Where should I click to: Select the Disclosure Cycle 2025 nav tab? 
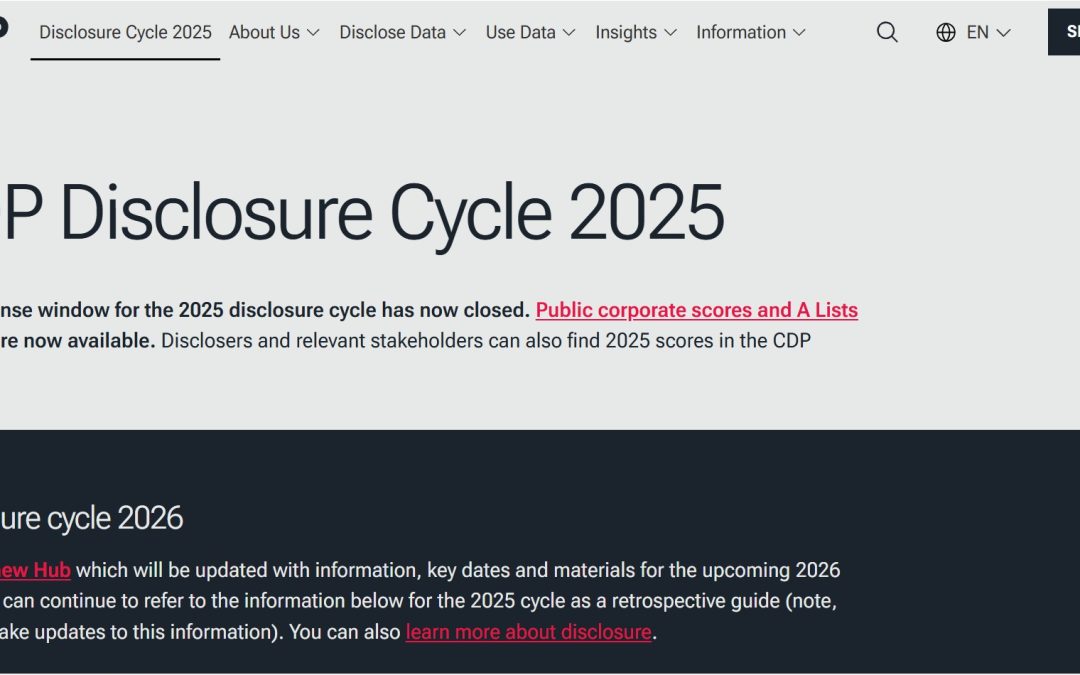(125, 32)
